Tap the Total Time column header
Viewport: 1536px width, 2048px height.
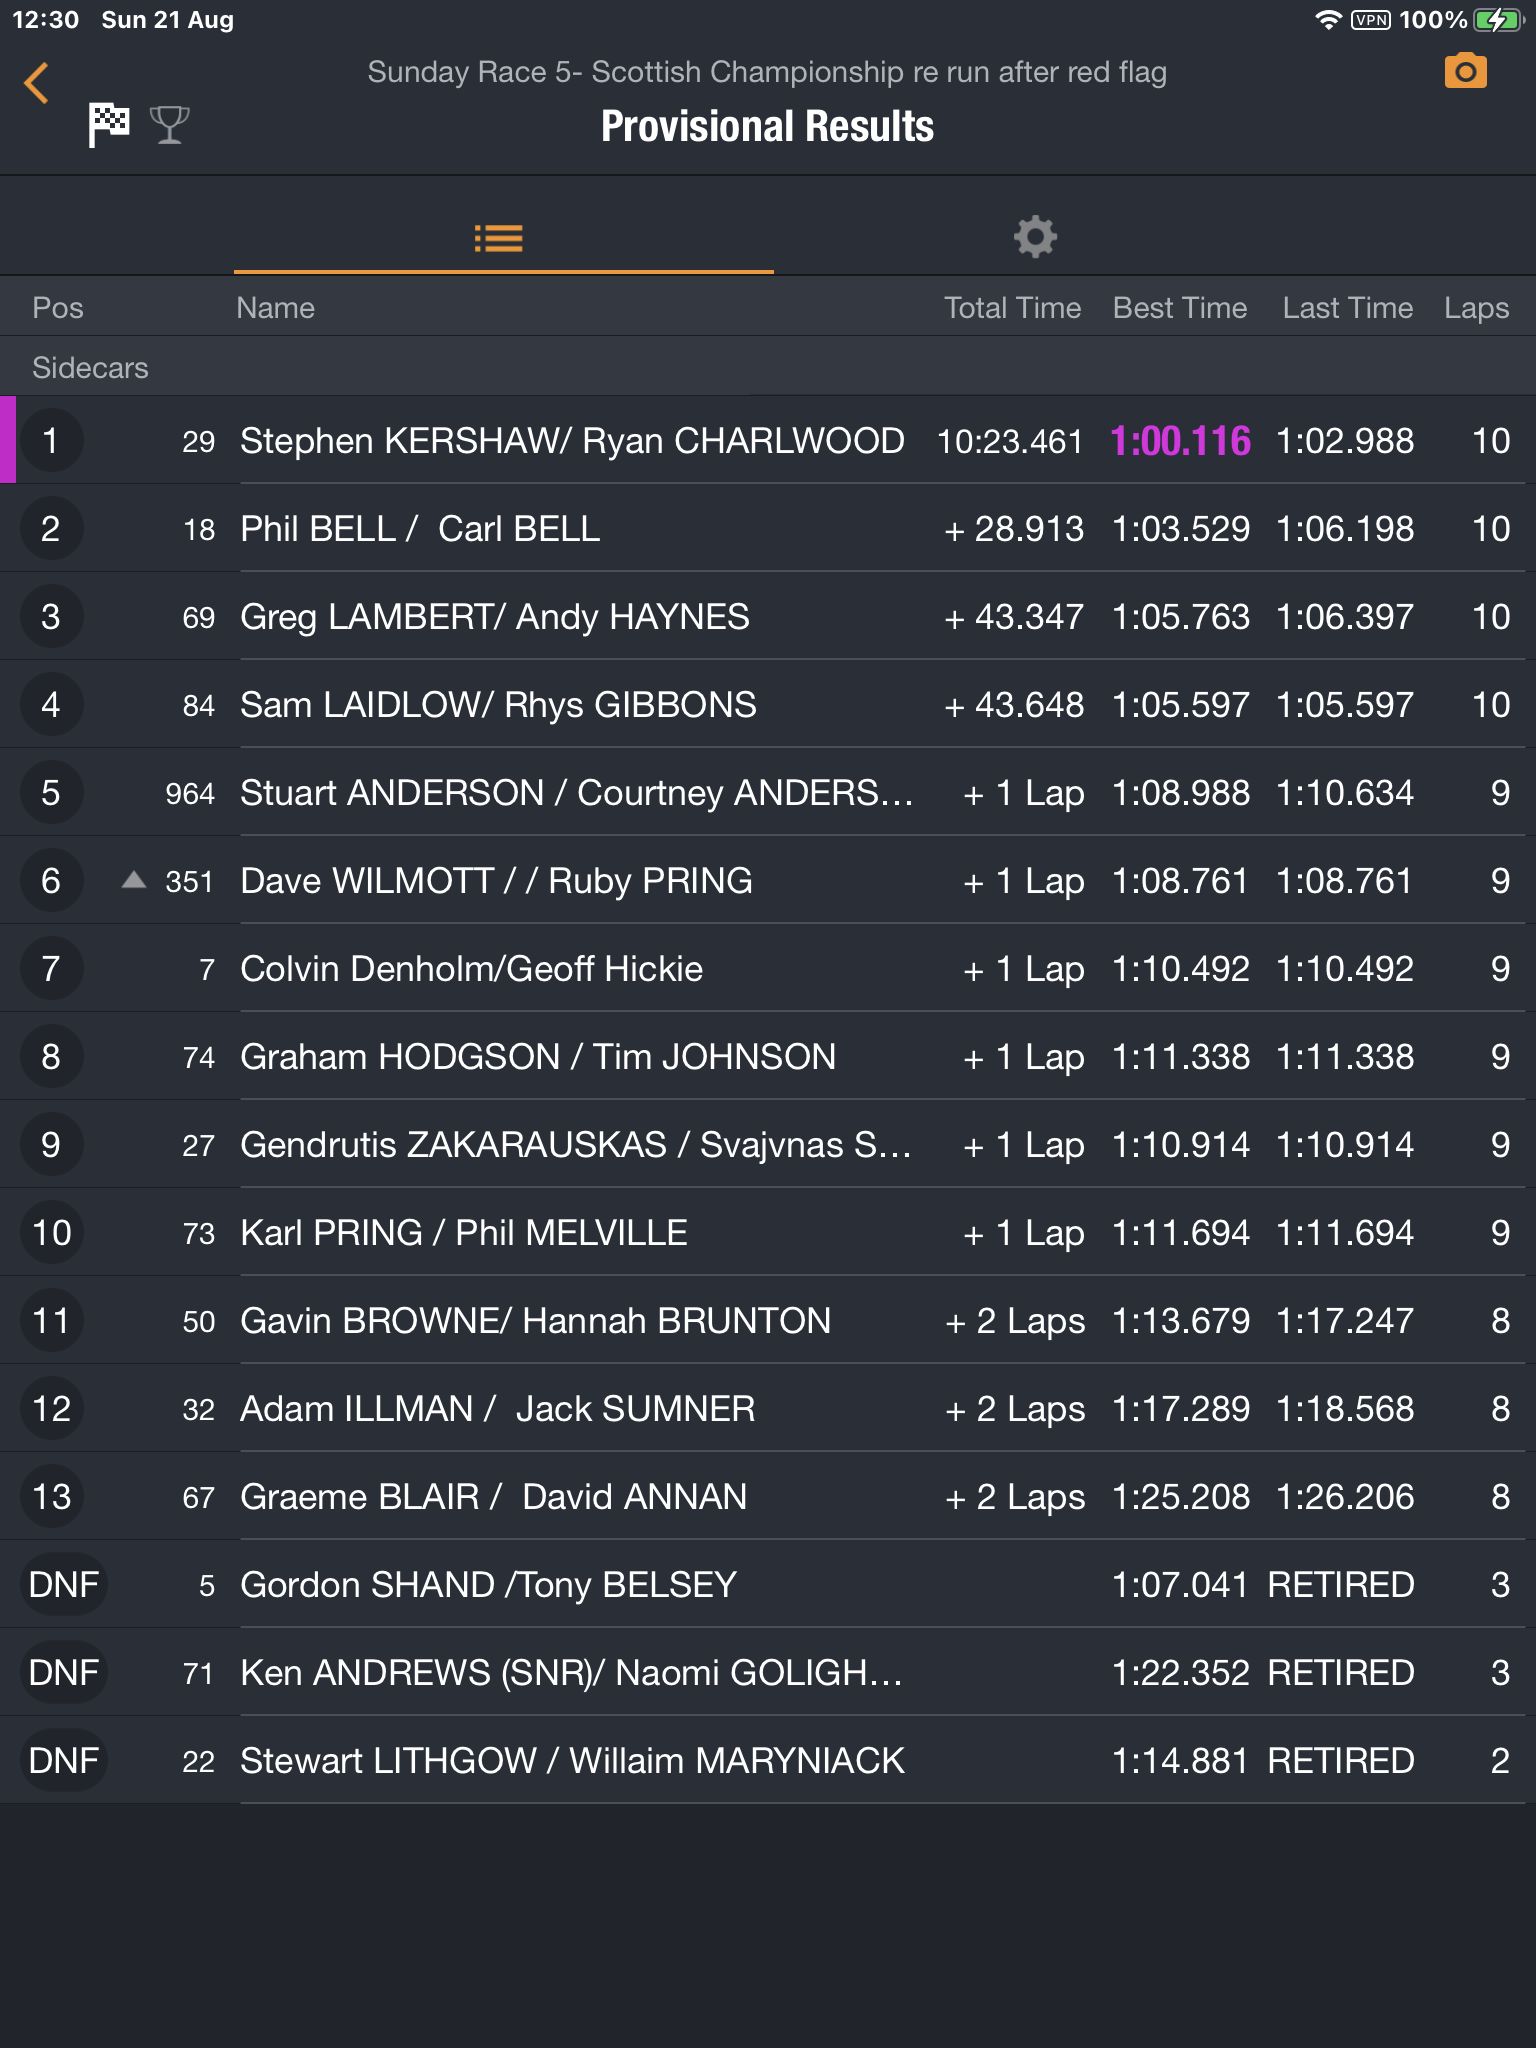click(x=1012, y=308)
